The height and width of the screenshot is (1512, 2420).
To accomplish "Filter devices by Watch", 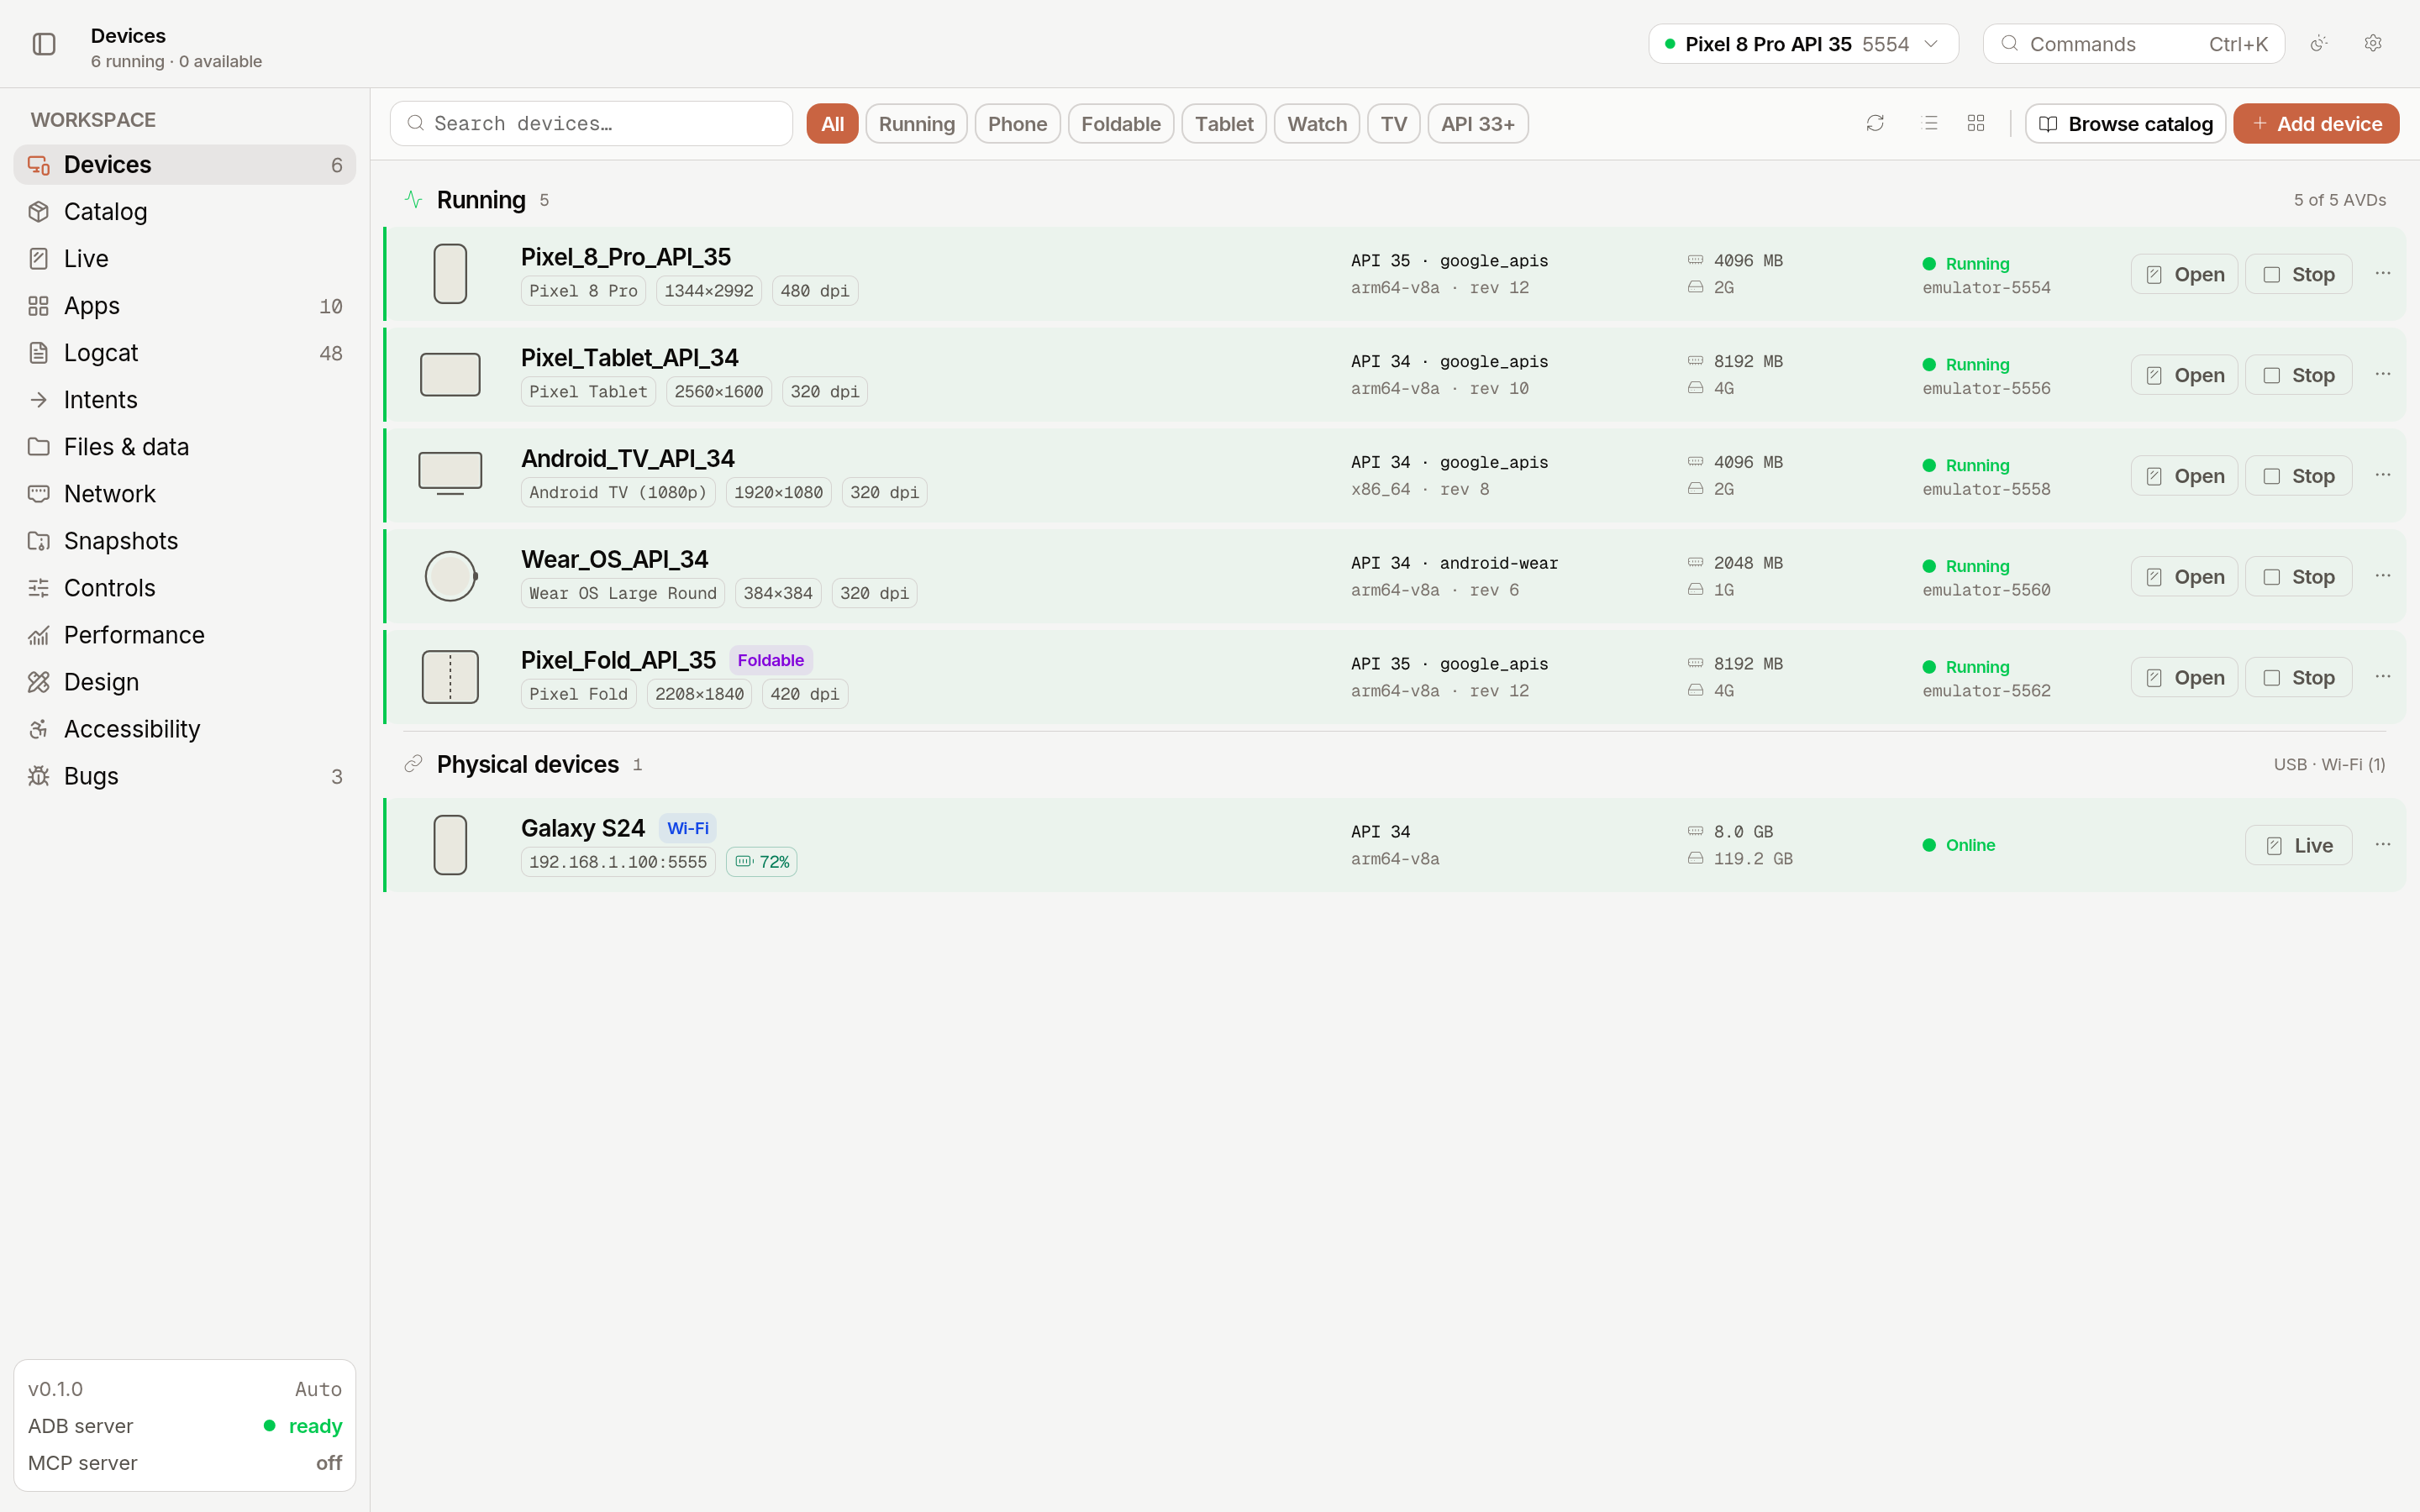I will [1317, 123].
